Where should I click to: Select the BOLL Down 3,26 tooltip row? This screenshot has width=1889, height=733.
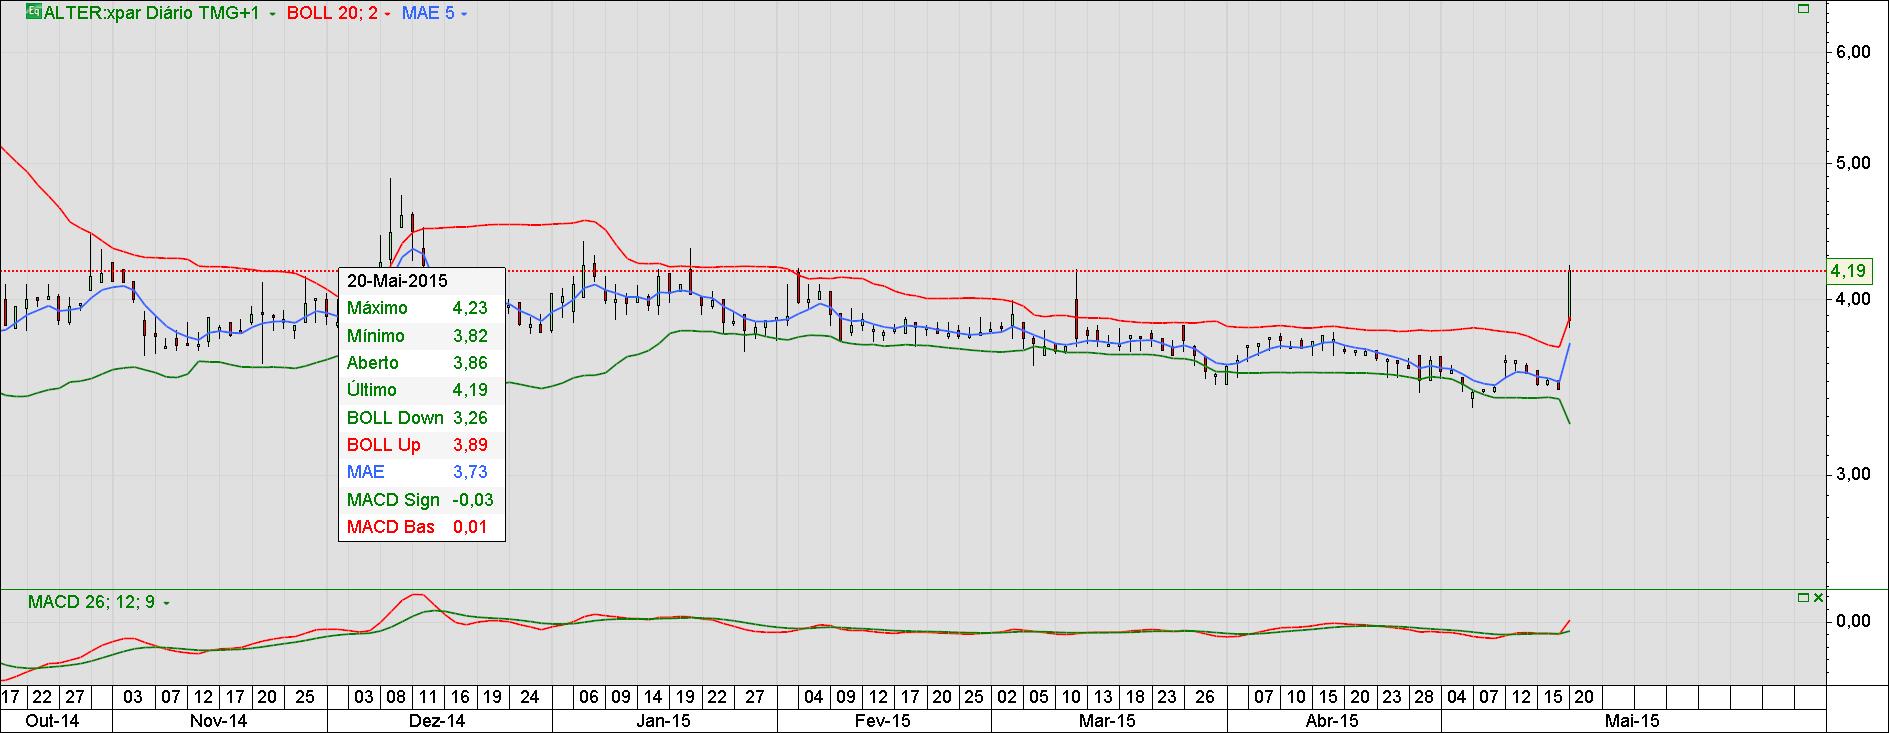(421, 418)
